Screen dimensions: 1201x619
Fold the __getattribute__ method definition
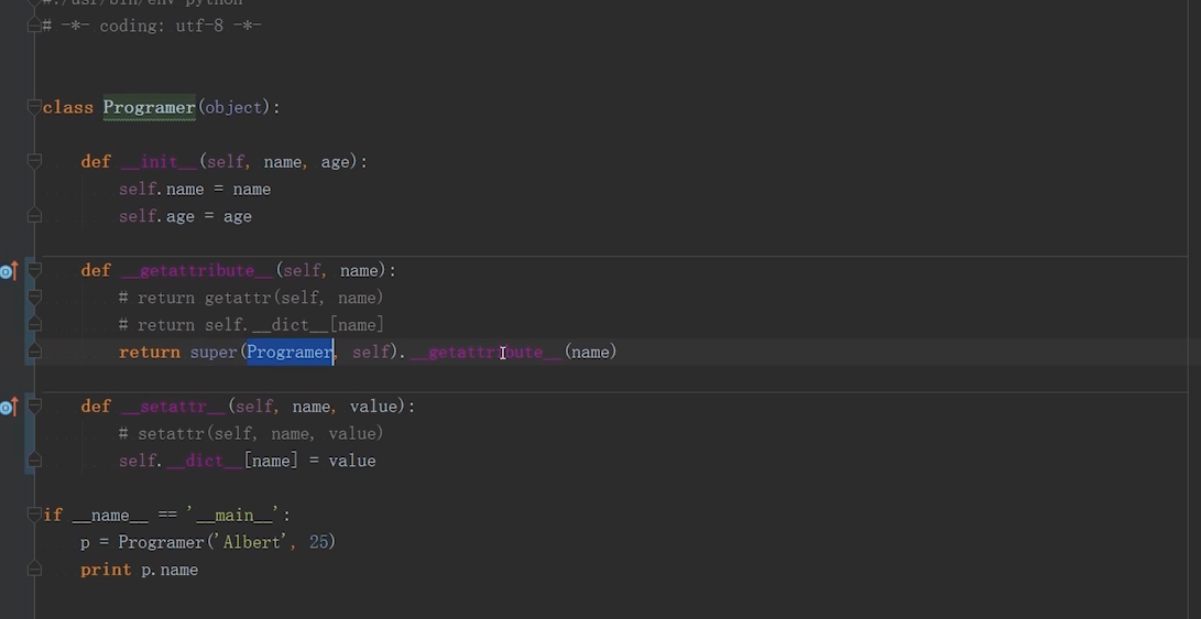click(x=35, y=270)
